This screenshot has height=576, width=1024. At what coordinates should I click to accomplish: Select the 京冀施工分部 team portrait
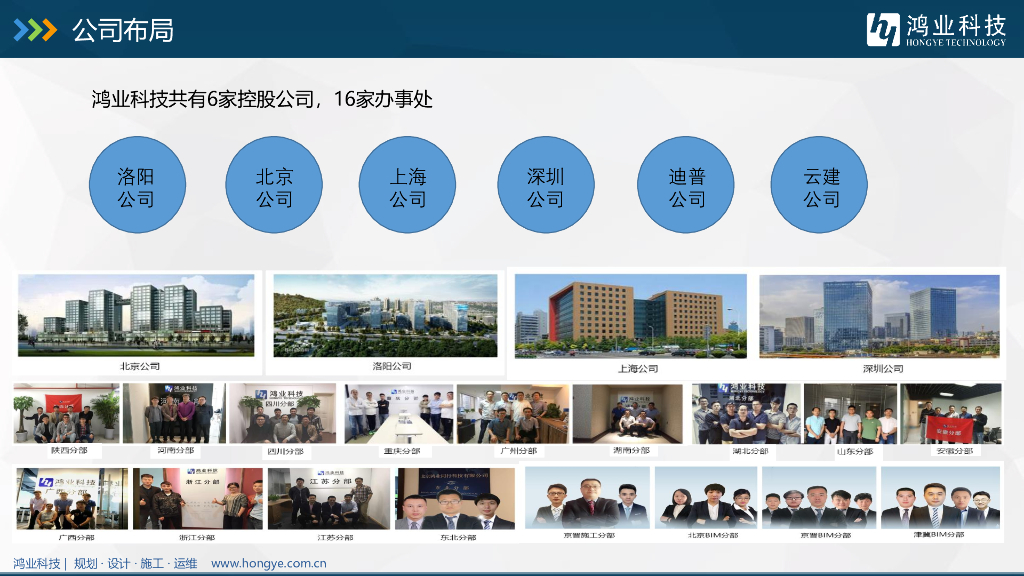(x=587, y=497)
